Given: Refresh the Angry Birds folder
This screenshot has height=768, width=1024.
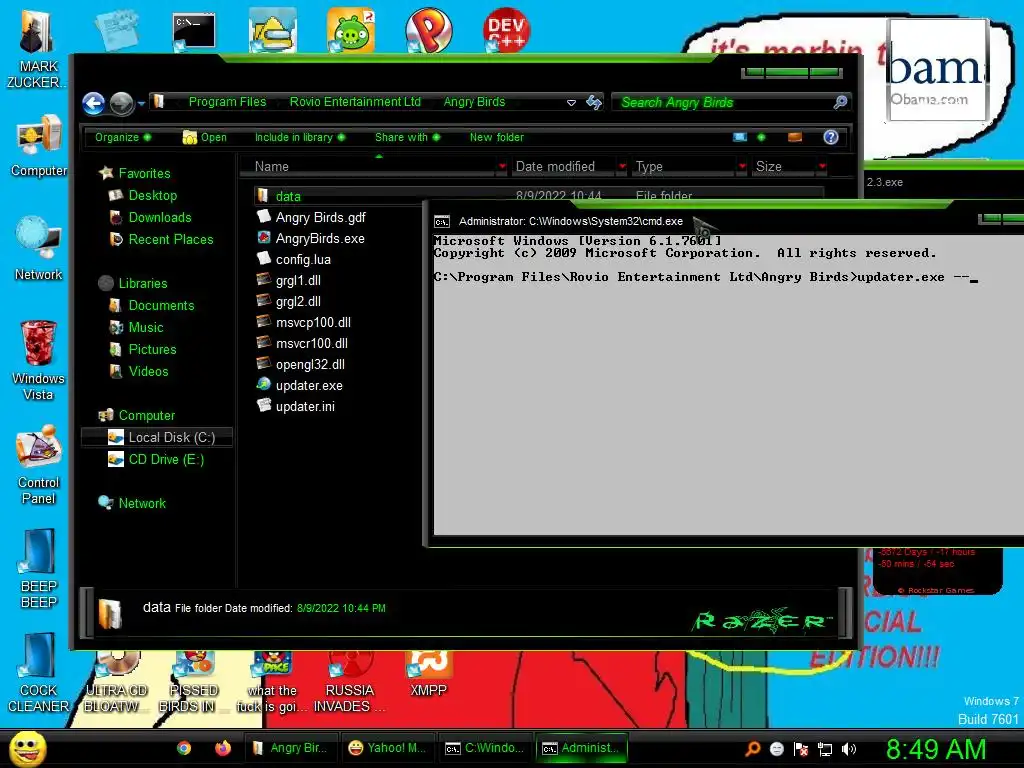Looking at the screenshot, I should [594, 102].
